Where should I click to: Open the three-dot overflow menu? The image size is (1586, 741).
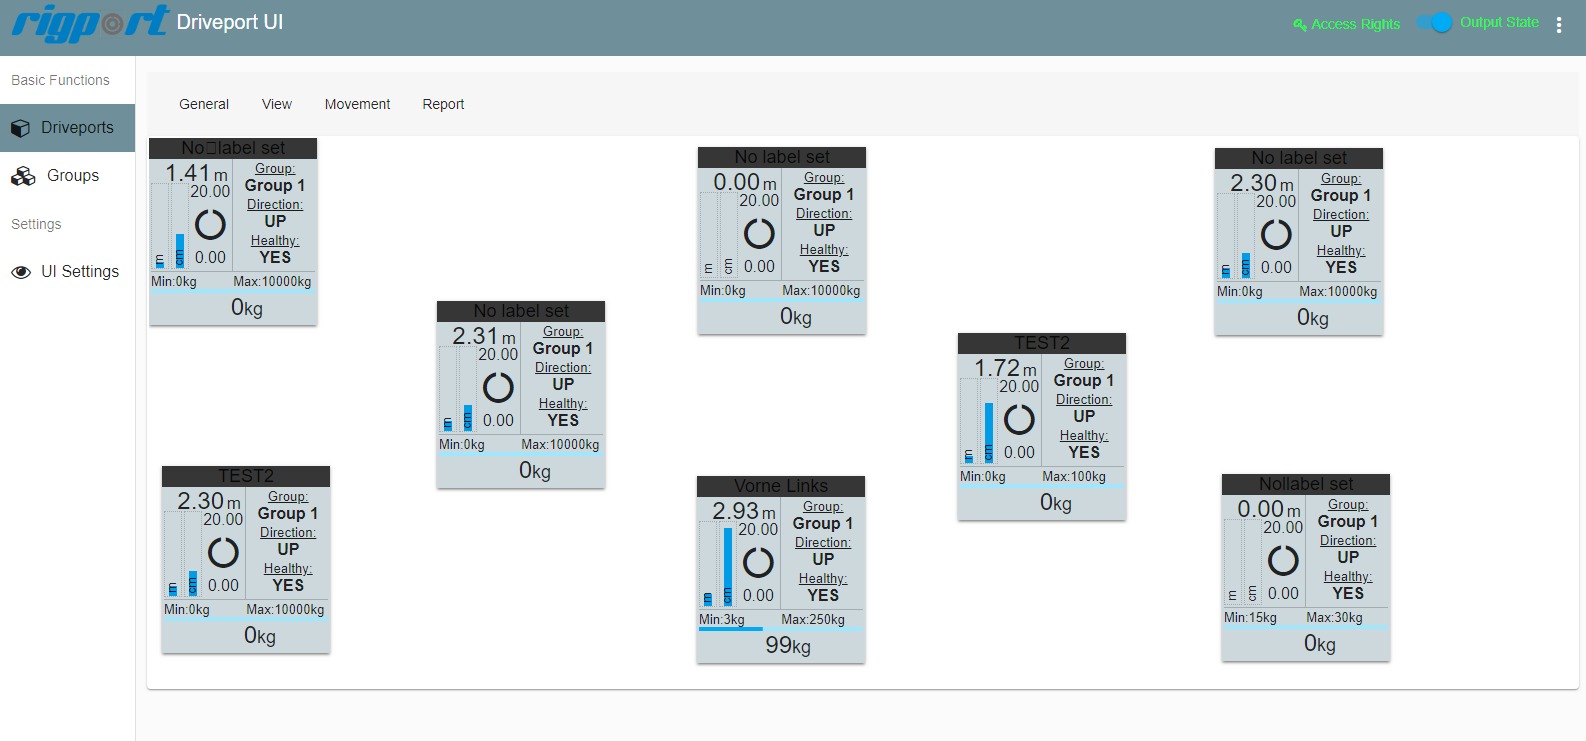pyautogui.click(x=1558, y=25)
